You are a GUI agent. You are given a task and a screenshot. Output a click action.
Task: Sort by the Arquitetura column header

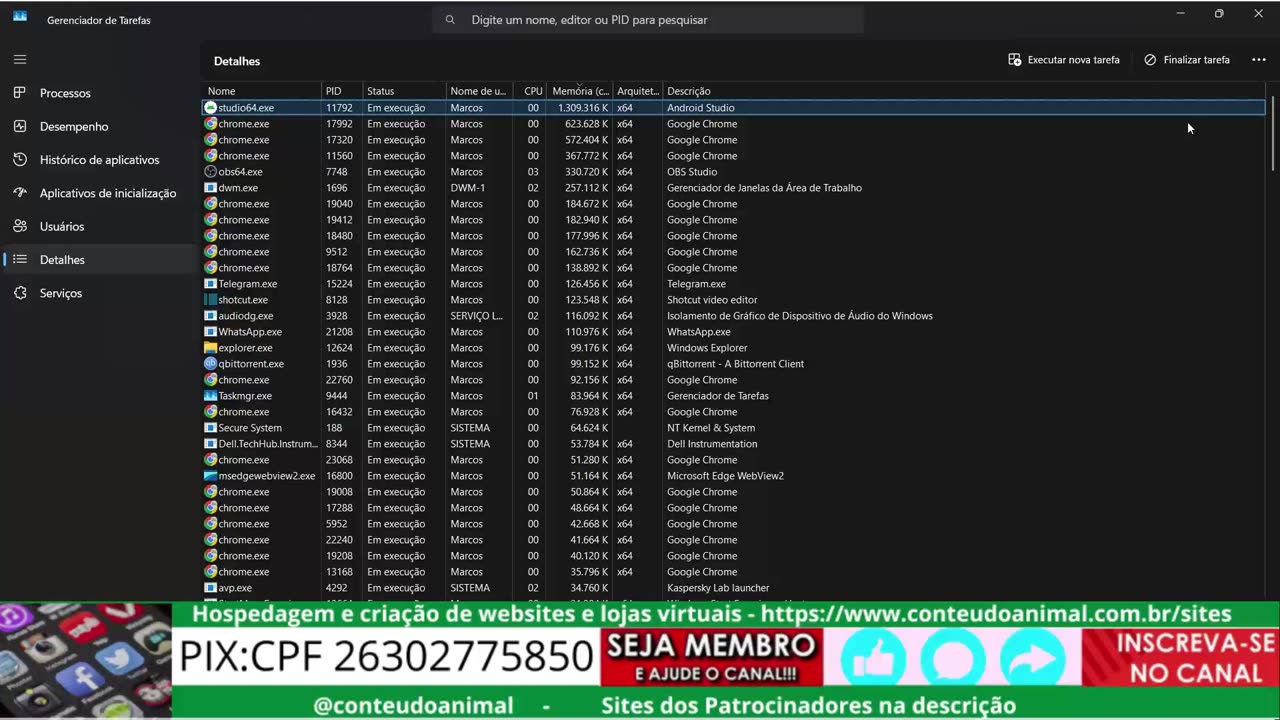pyautogui.click(x=637, y=91)
